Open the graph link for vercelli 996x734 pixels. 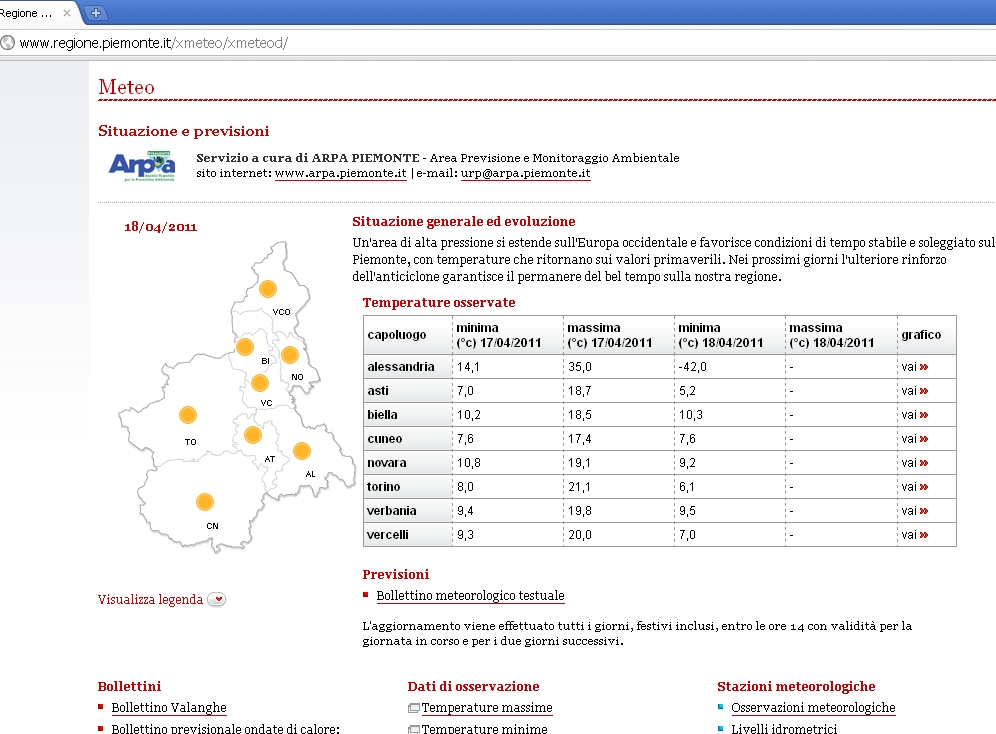[914, 535]
